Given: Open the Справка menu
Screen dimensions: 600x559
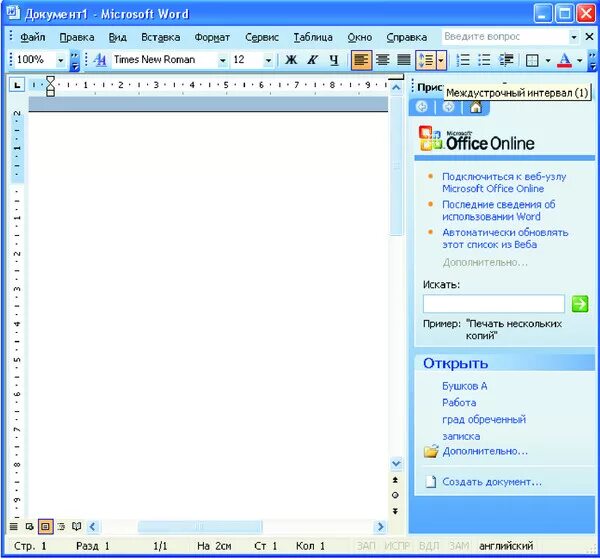Looking at the screenshot, I should pos(406,37).
